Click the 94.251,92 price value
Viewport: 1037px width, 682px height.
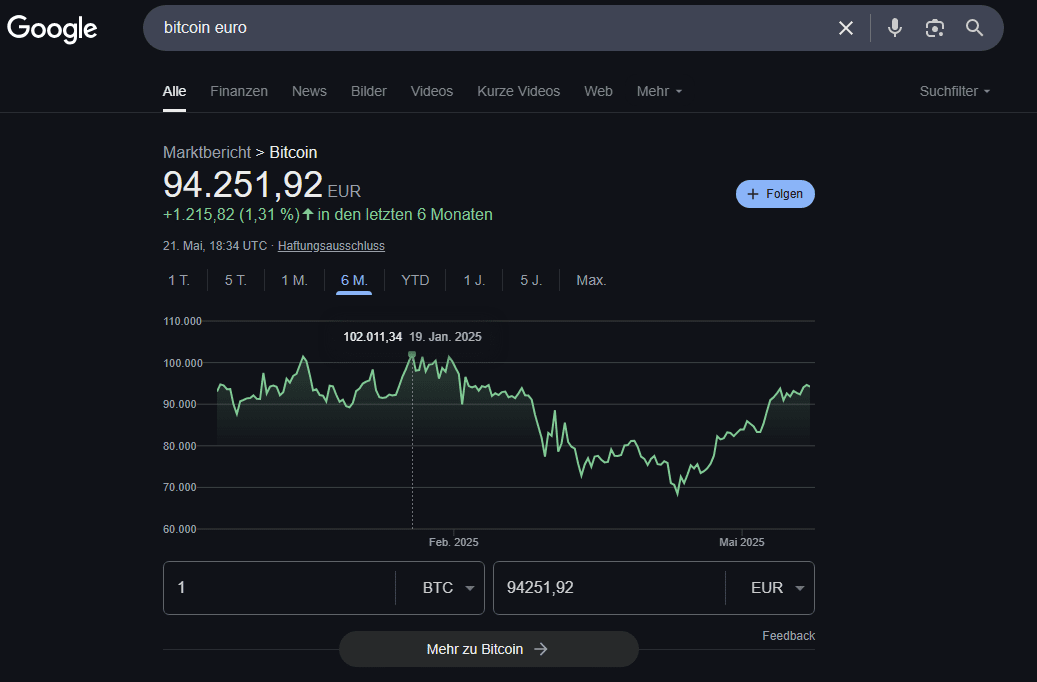pos(243,184)
